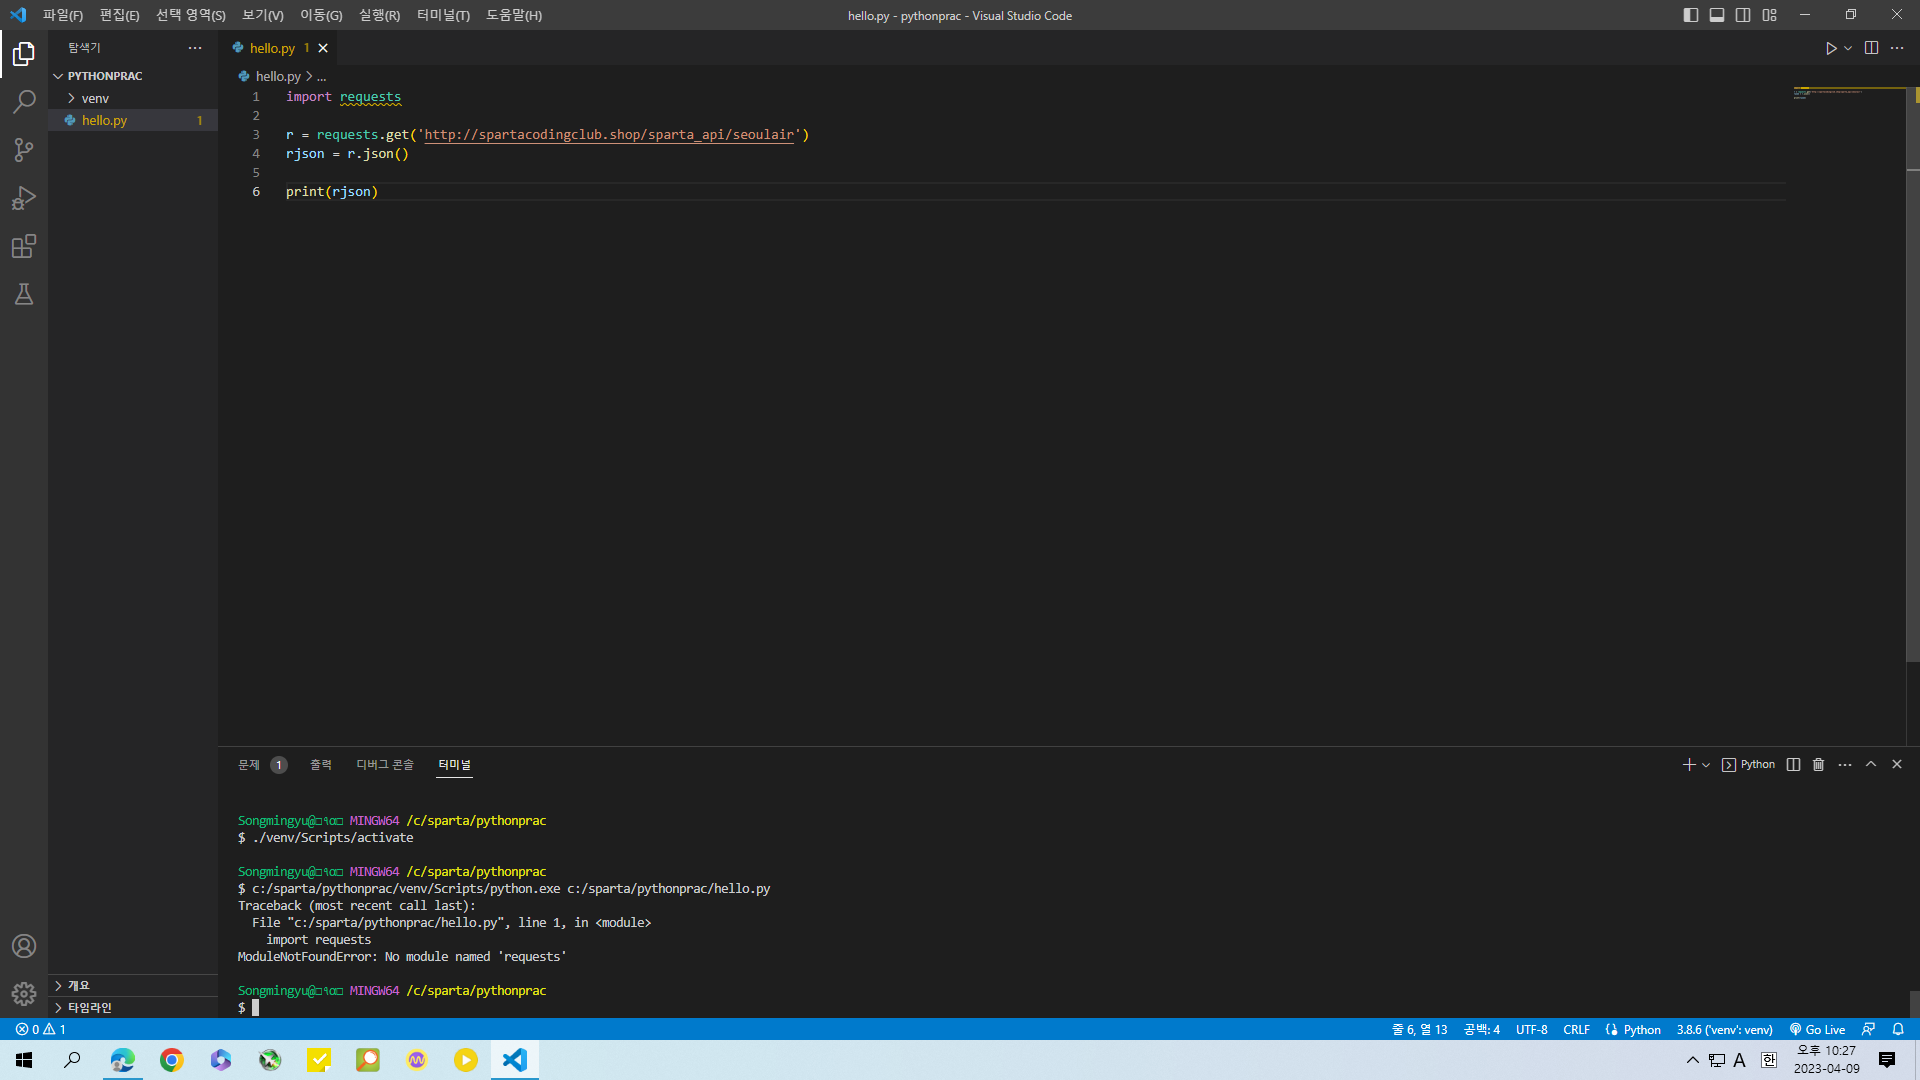
Task: Change language mode from Python
Action: click(1641, 1030)
